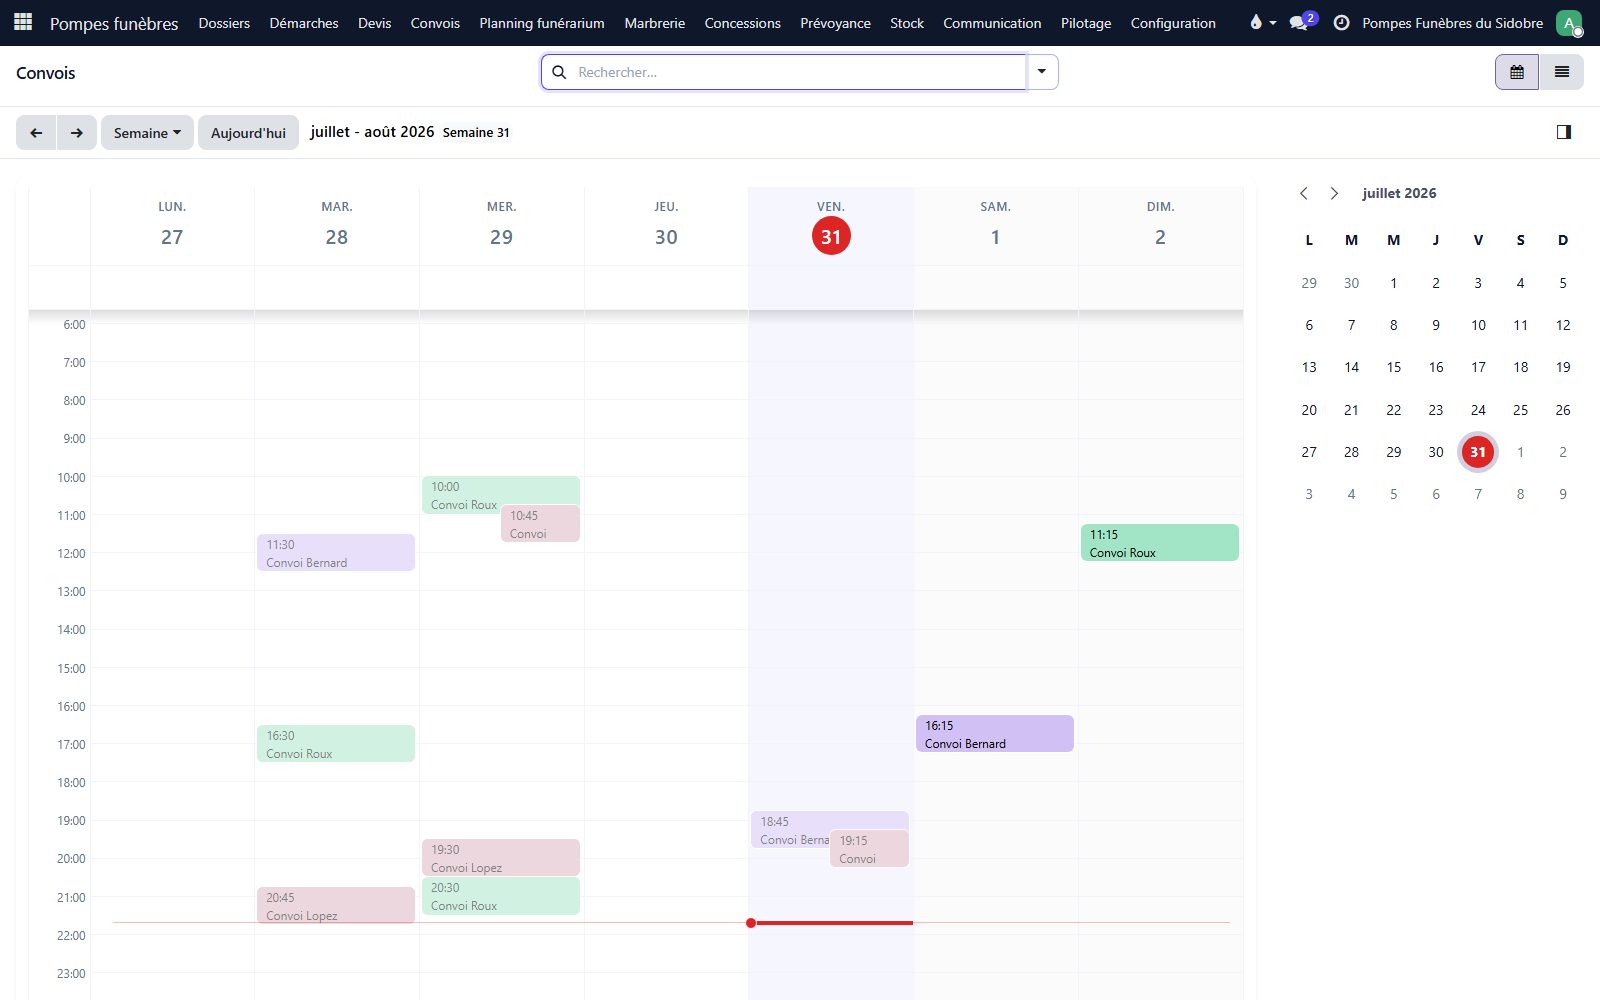Toggle the side panel icon
Screen dimensions: 1600x1000
pyautogui.click(x=1564, y=132)
